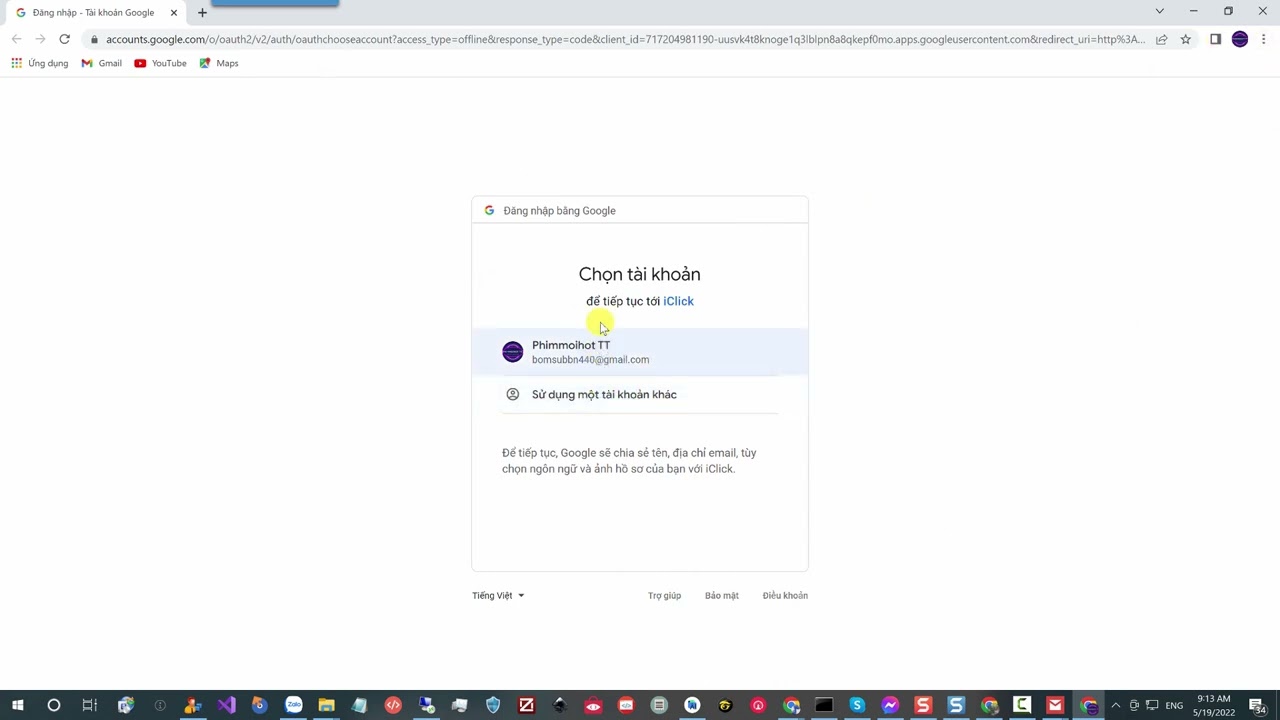The height and width of the screenshot is (720, 1280).
Task: Open Camtasia from the taskbar
Action: tap(1022, 705)
